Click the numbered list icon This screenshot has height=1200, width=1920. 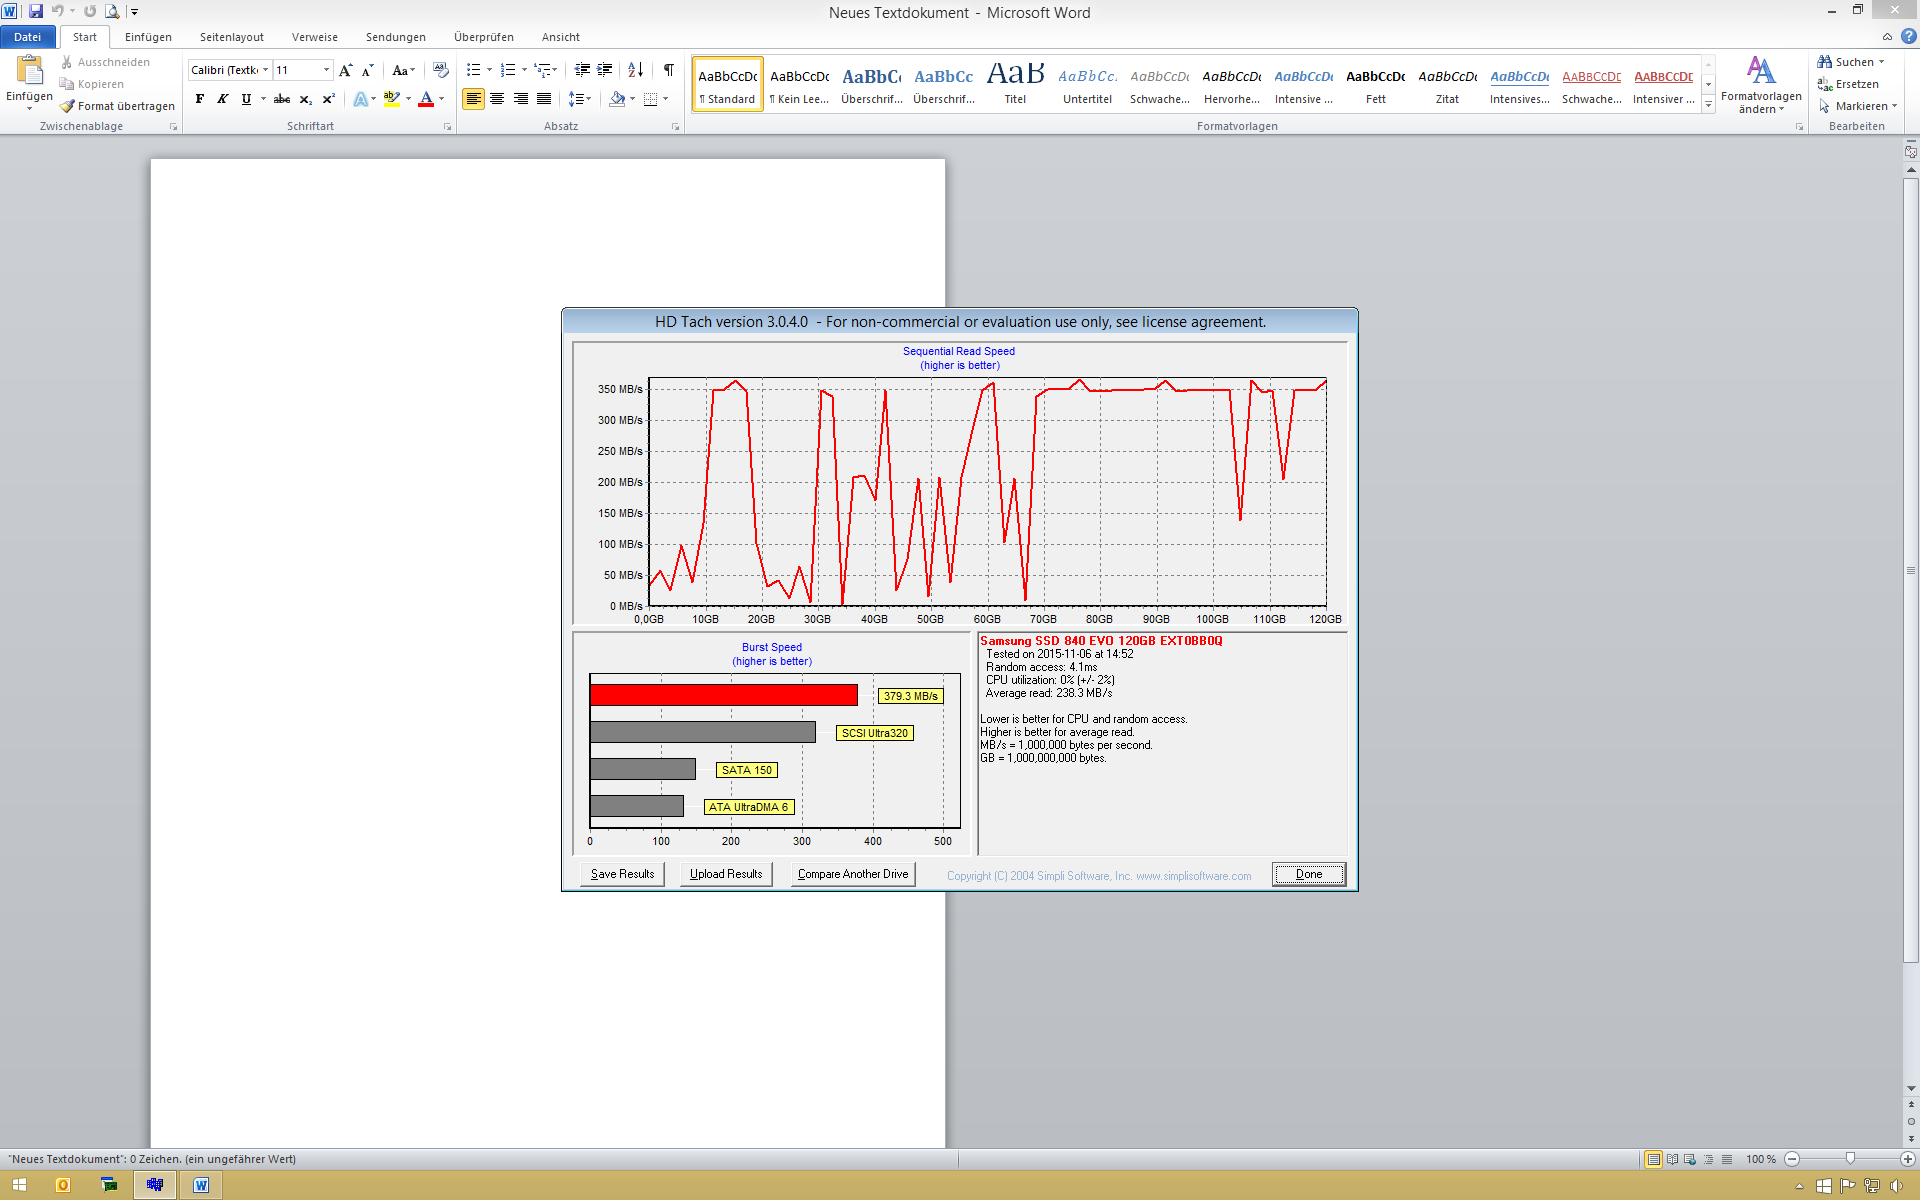coord(508,70)
